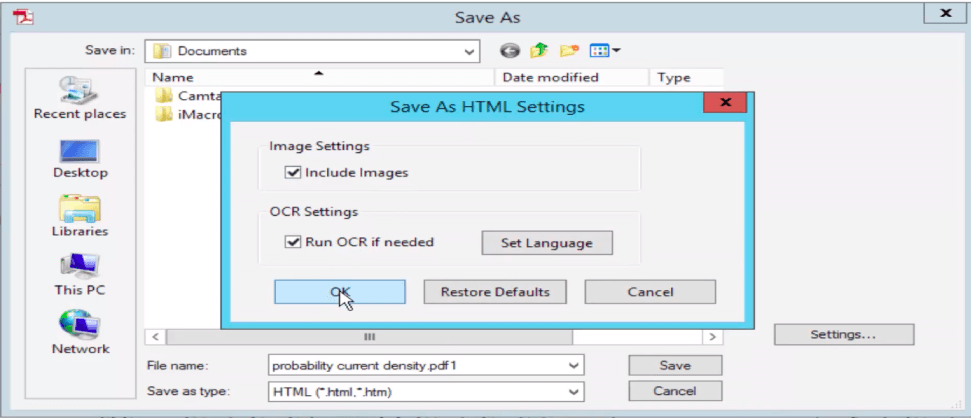
Task: Click the Create New Folder icon
Action: 570,50
